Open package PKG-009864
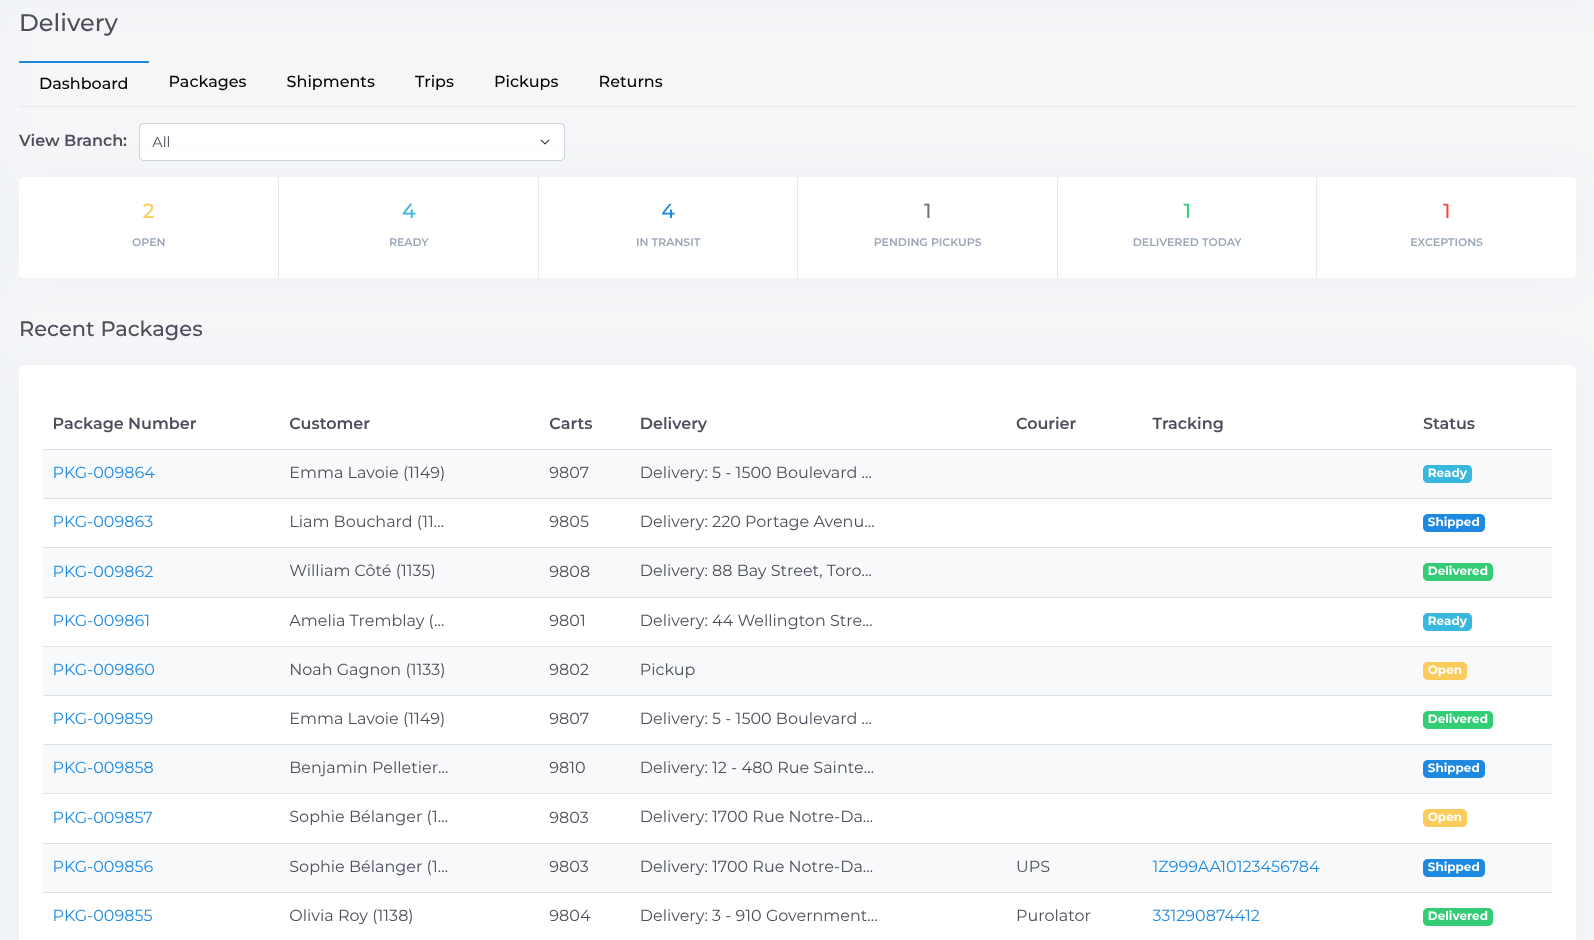This screenshot has height=940, width=1594. [104, 473]
